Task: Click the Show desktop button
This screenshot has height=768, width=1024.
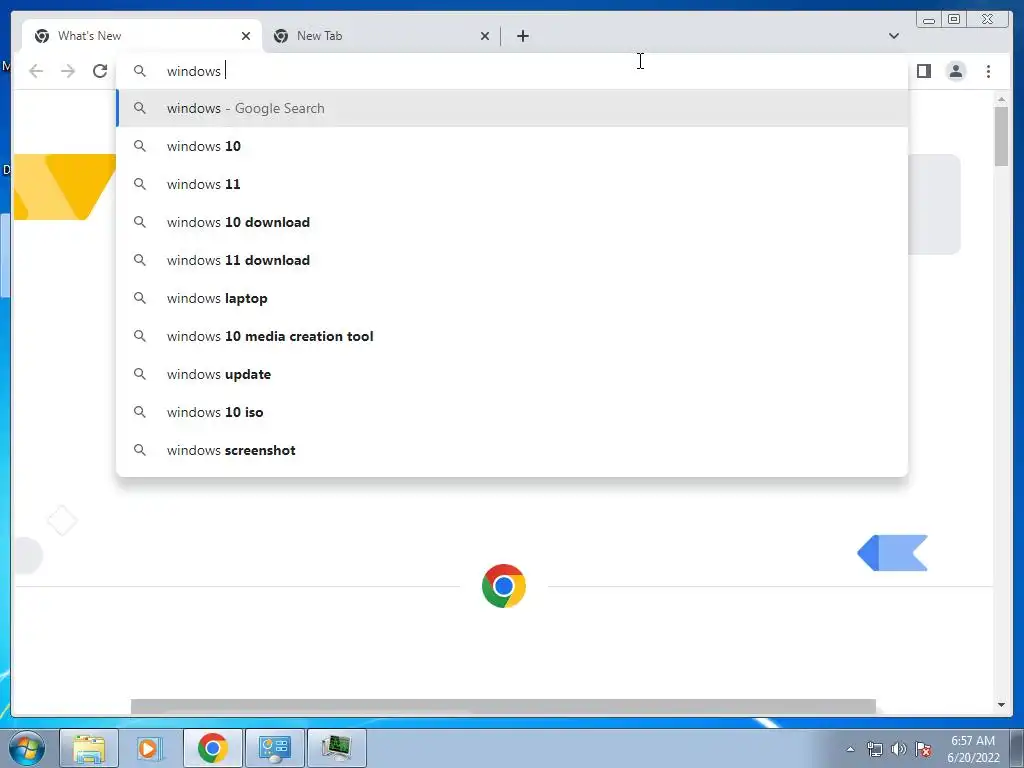Action: tap(1017, 748)
